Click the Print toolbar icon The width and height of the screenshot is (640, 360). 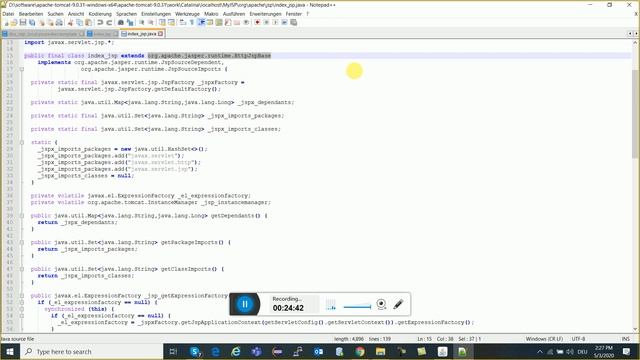59,22
